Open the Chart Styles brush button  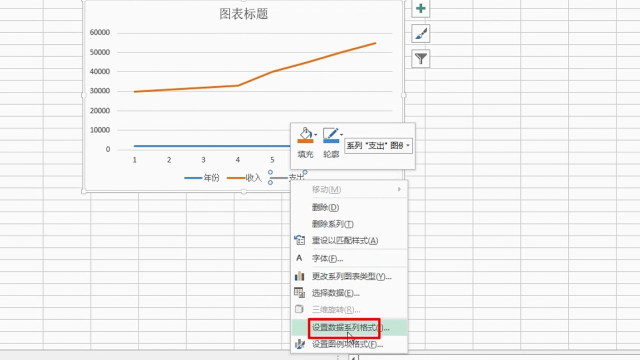click(420, 34)
